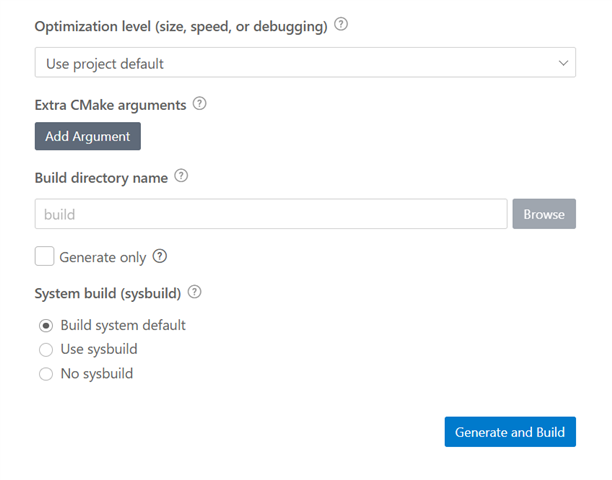
Task: Choose the Use sysbuild radio option
Action: (x=46, y=350)
